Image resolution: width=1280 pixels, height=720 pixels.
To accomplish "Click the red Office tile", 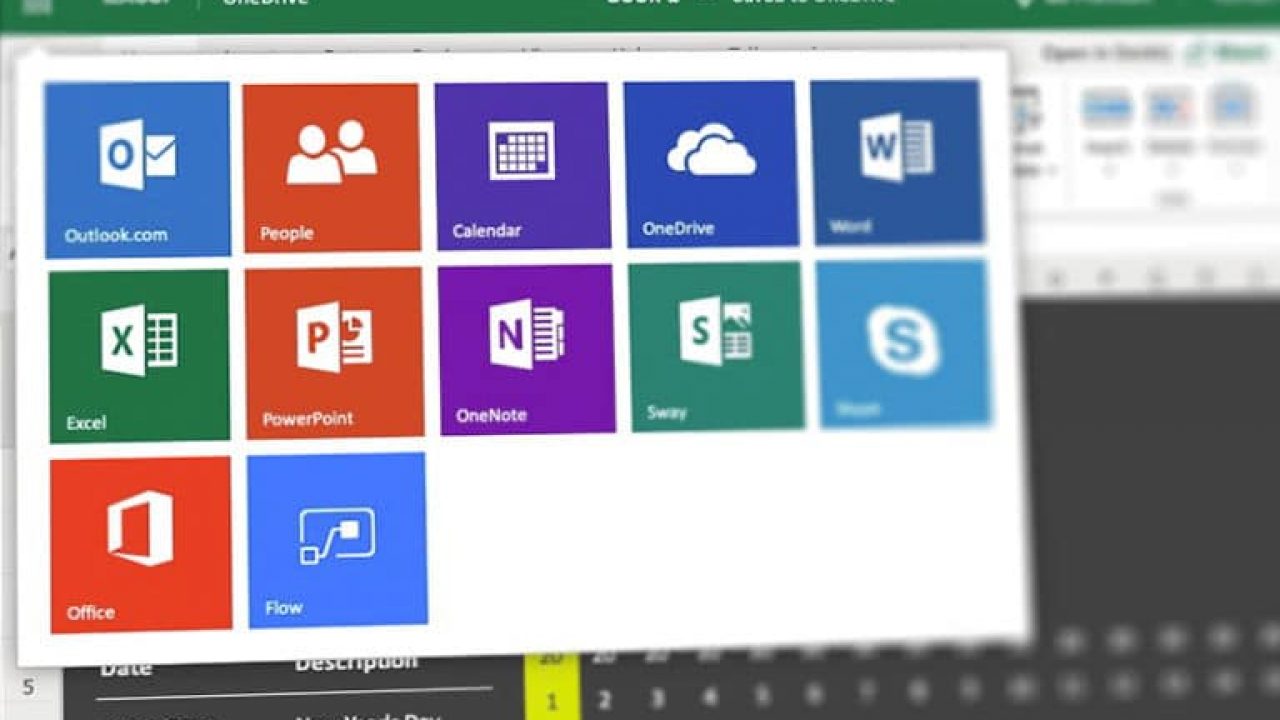I will click(x=140, y=544).
